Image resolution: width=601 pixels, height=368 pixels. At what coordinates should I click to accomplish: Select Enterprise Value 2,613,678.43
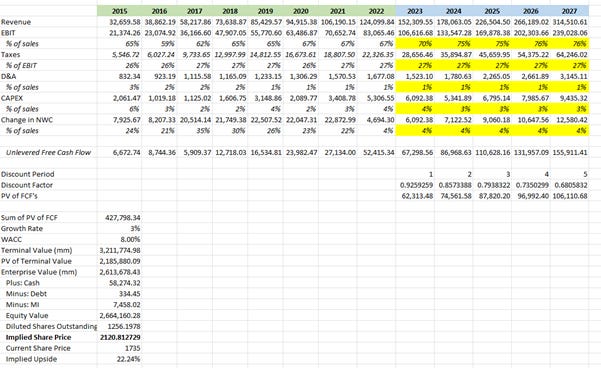click(120, 272)
